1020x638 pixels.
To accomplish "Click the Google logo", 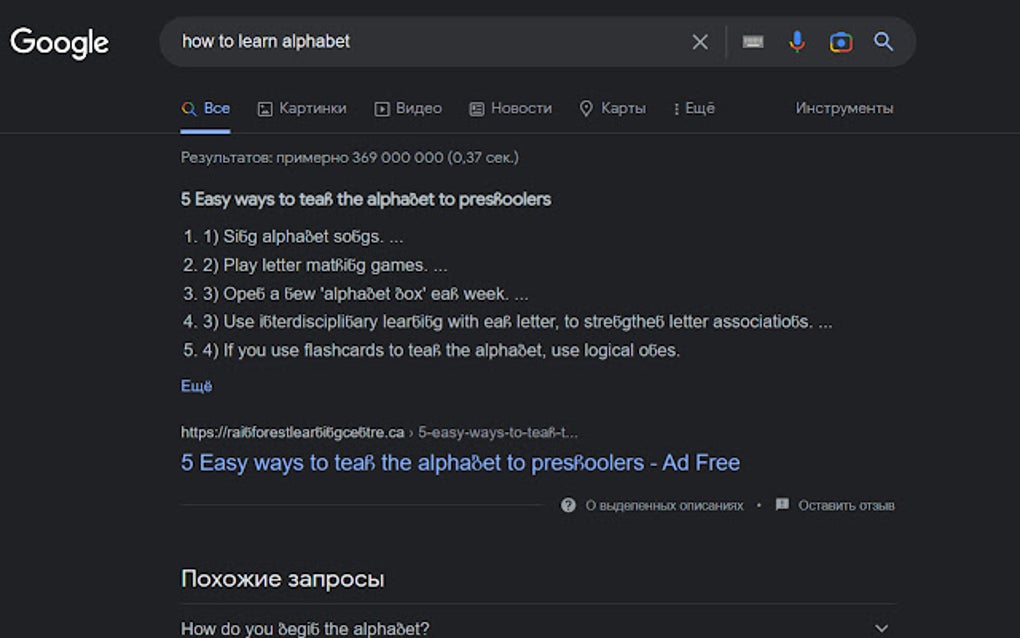I will (59, 42).
